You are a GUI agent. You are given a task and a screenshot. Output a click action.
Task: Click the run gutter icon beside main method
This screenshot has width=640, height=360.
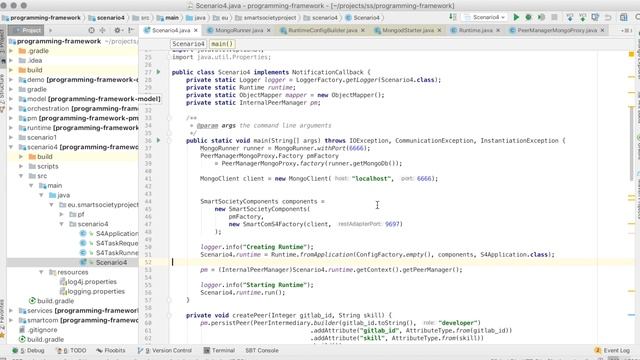pos(158,140)
